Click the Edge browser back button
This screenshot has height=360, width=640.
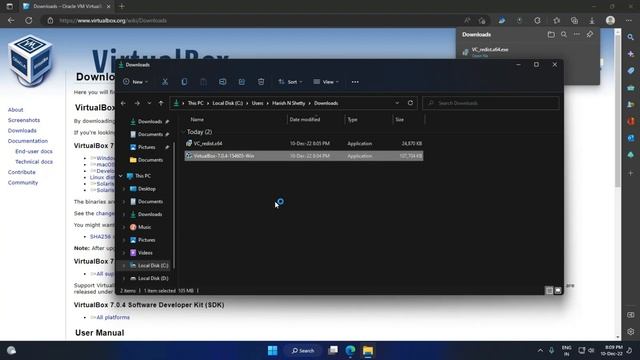coord(11,20)
